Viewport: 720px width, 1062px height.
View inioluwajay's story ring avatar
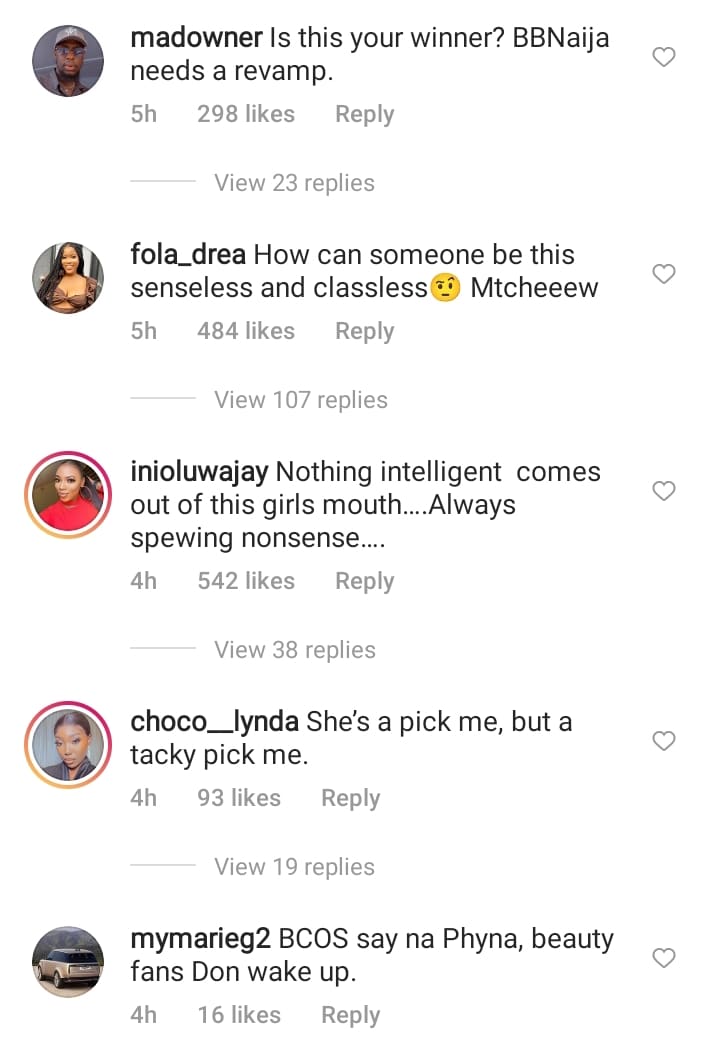click(x=69, y=494)
